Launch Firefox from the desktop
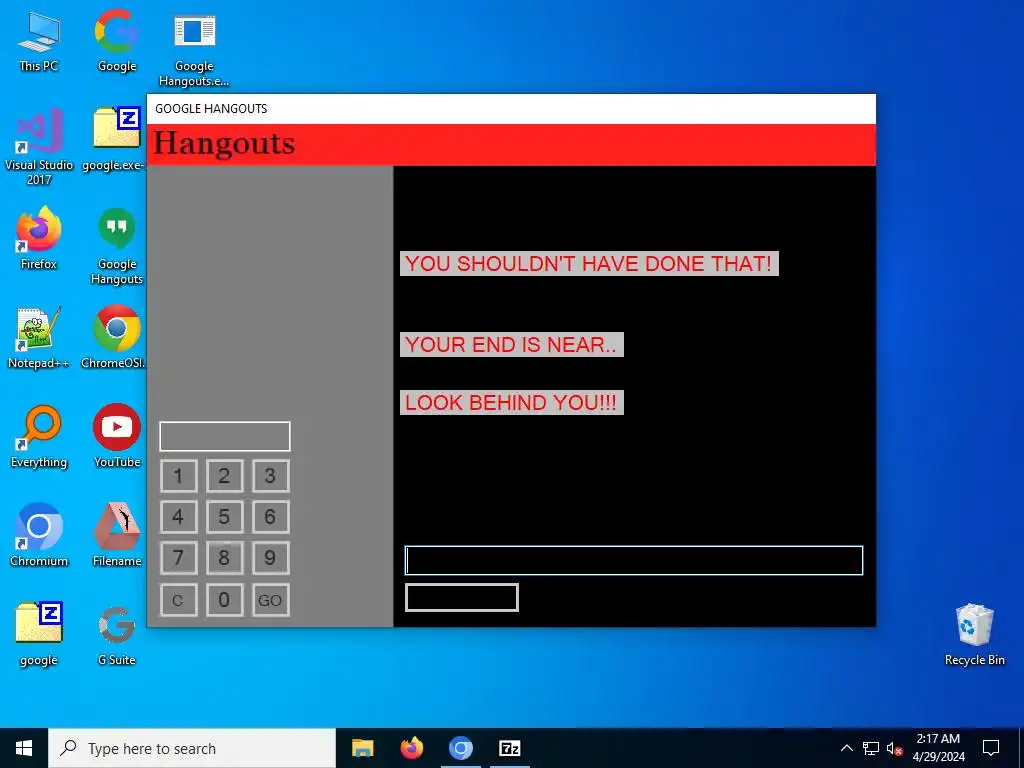The image size is (1024, 768). tap(39, 238)
